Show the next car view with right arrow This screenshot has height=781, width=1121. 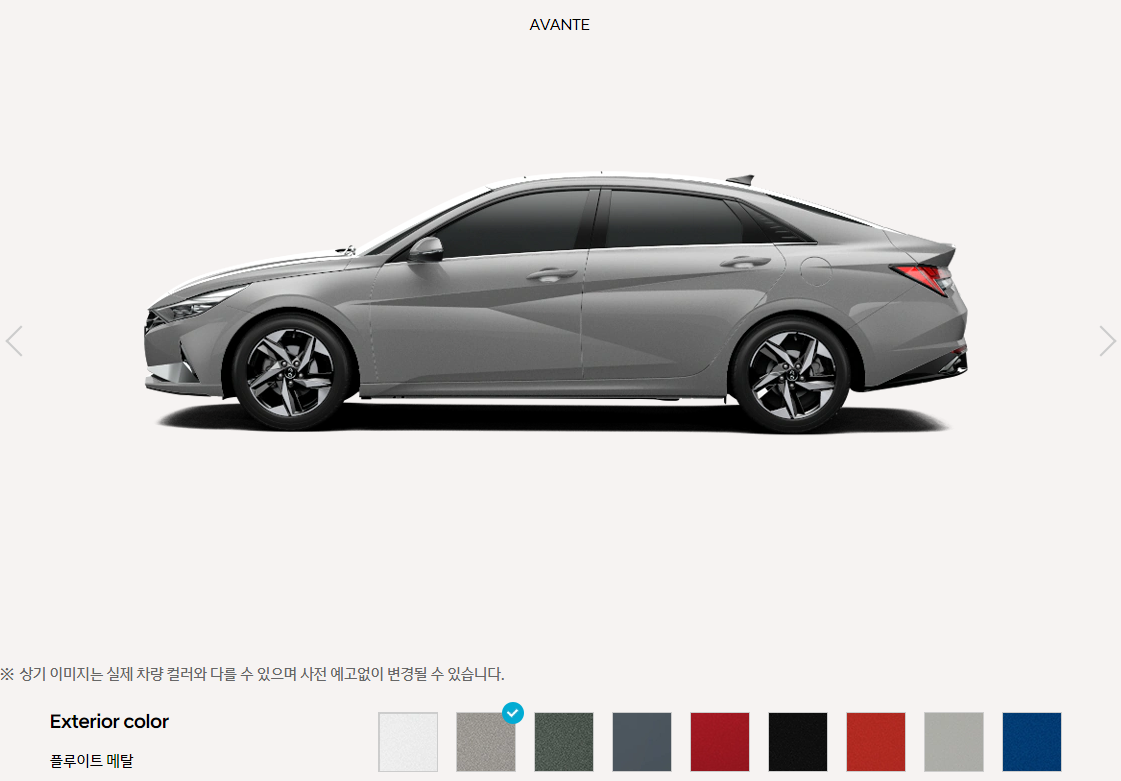(1107, 341)
